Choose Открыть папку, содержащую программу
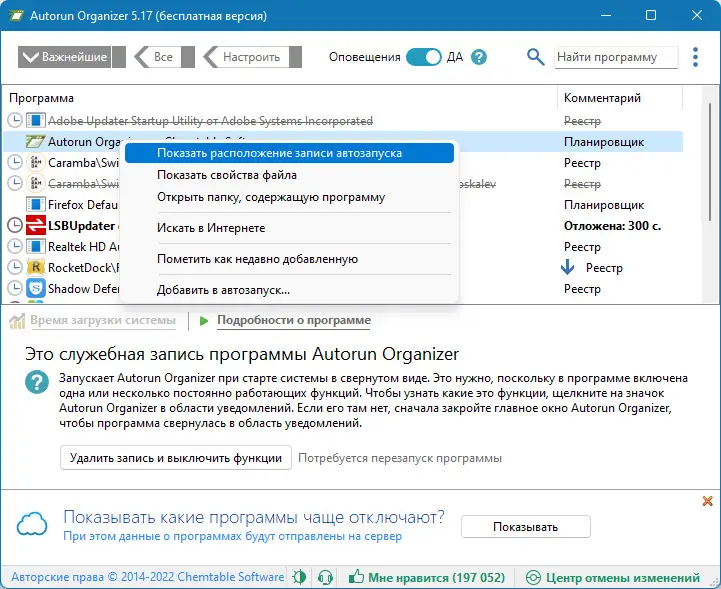The image size is (721, 589). pos(289,197)
